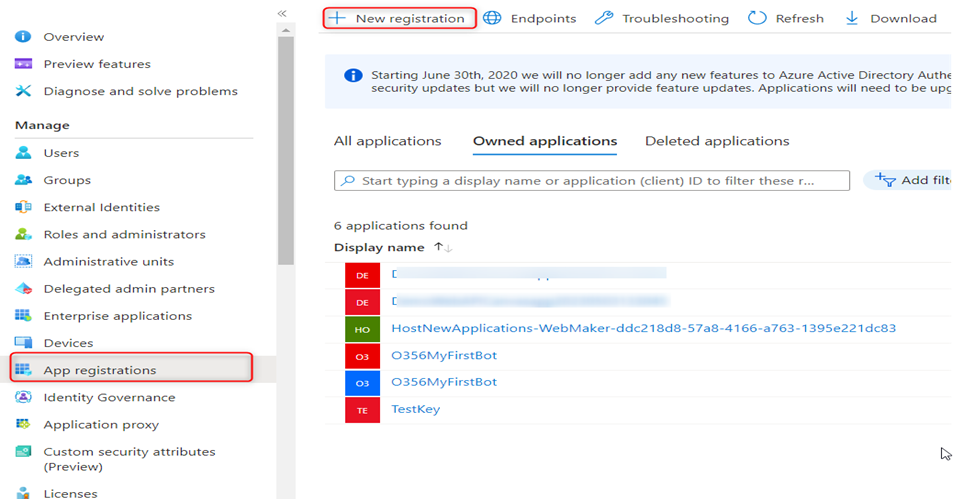The height and width of the screenshot is (499, 975).
Task: Click the Refresh toolbar button
Action: point(786,18)
